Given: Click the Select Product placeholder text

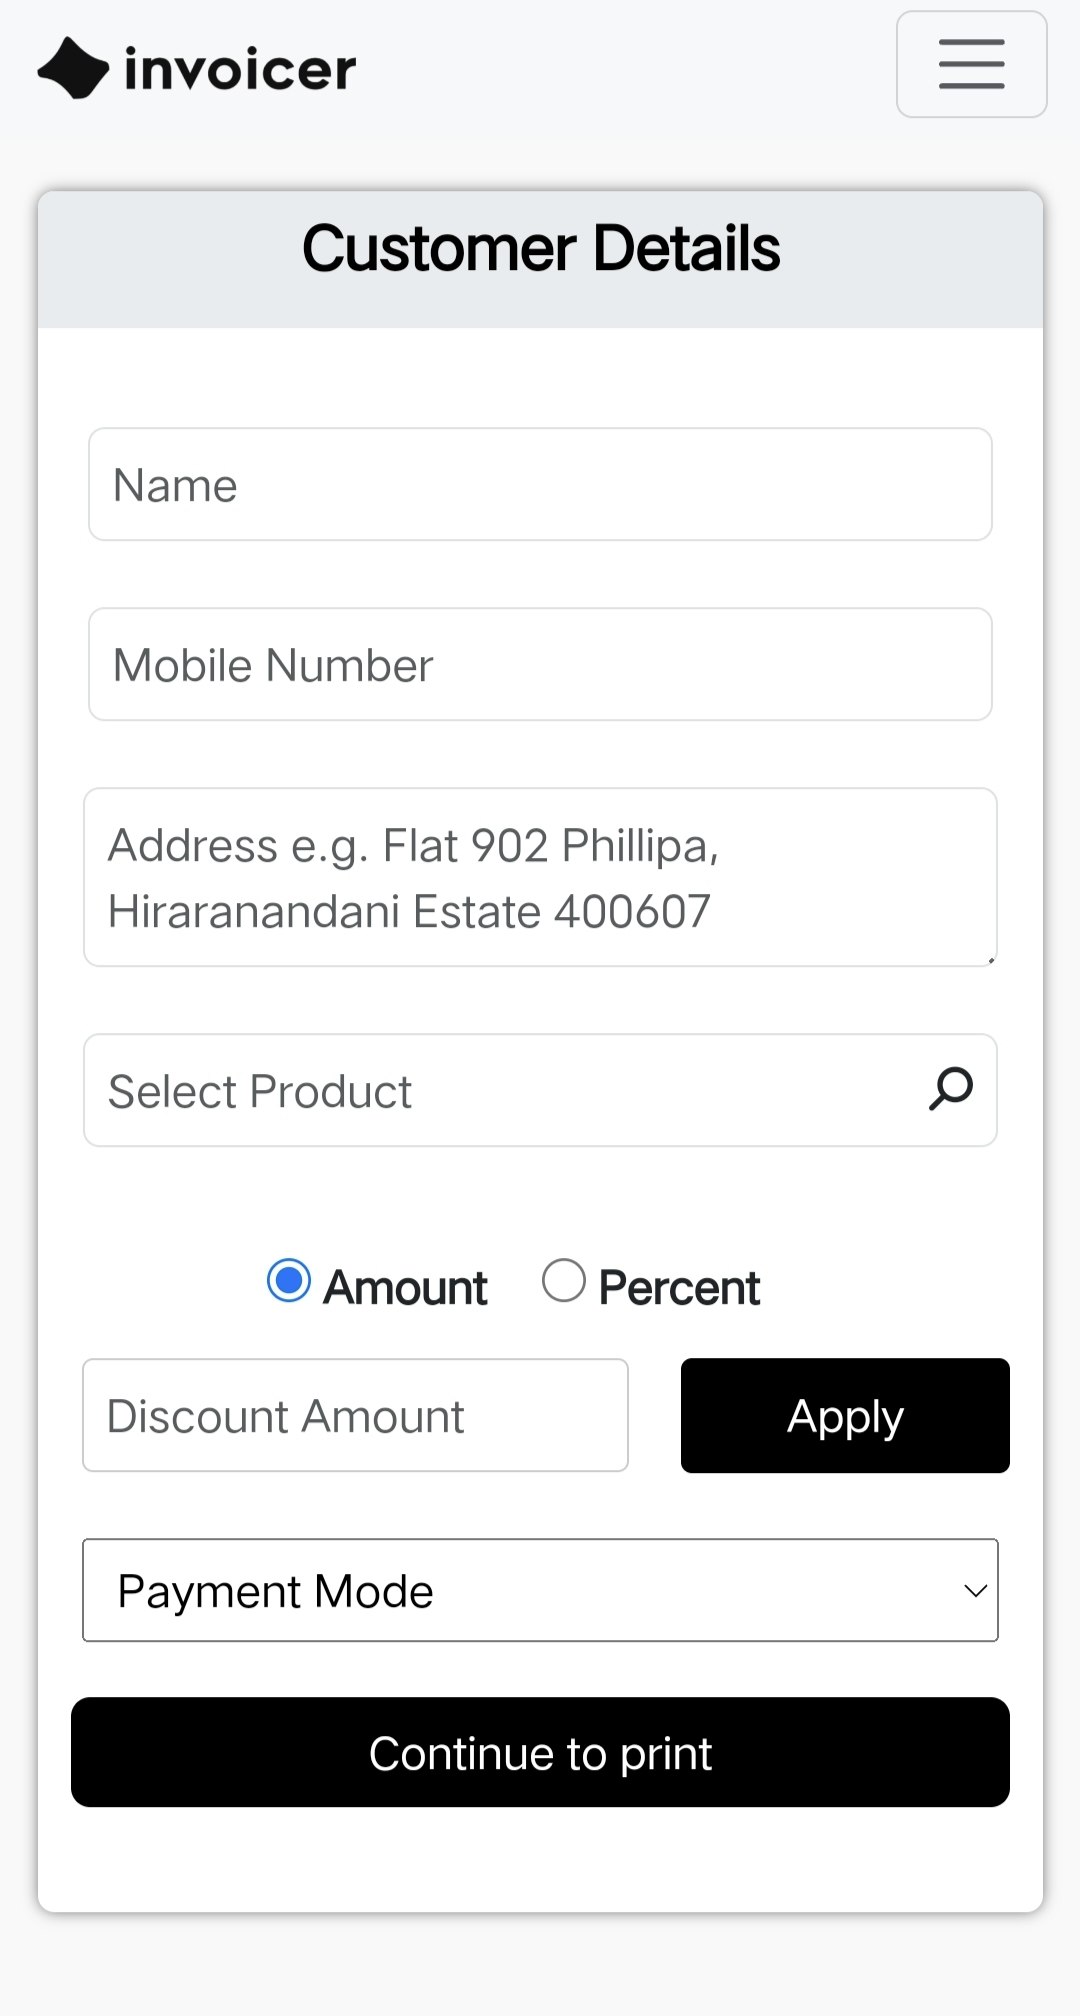Looking at the screenshot, I should (x=260, y=1091).
